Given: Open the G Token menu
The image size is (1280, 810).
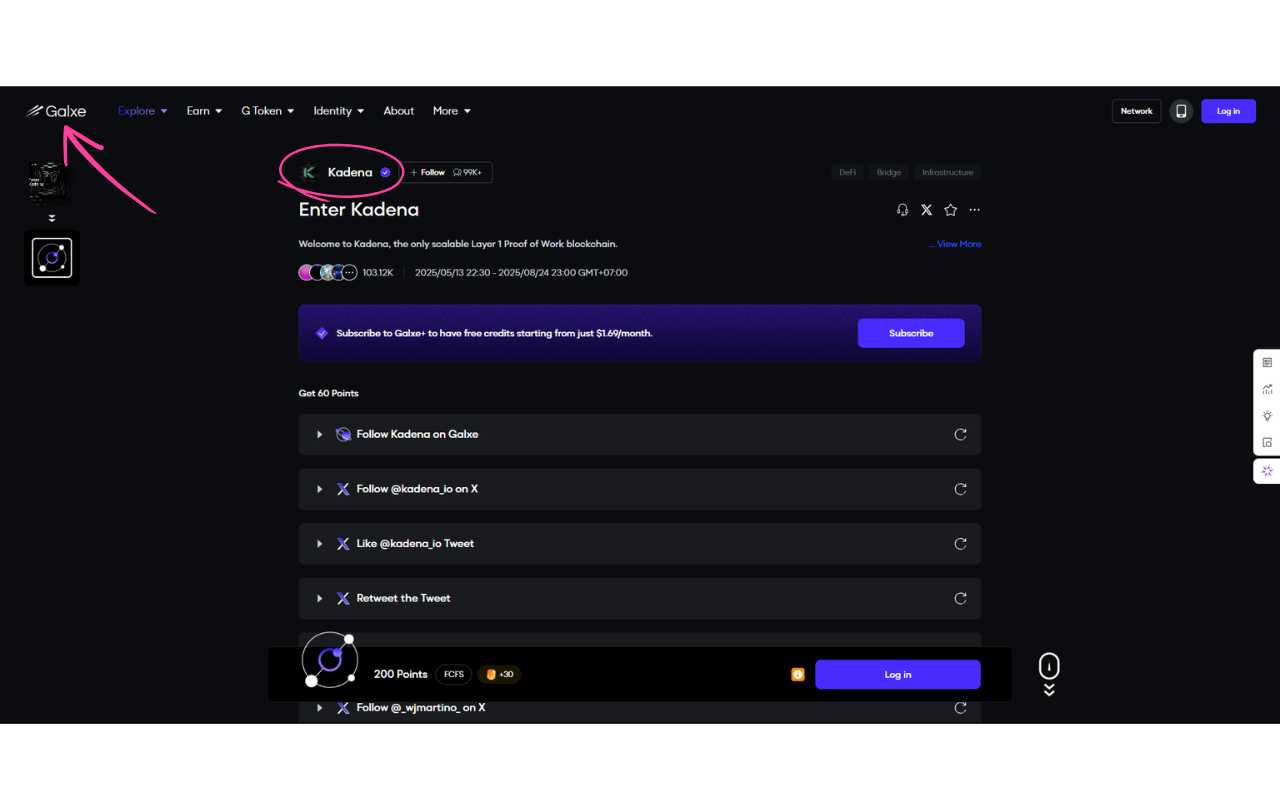Looking at the screenshot, I should pos(267,111).
